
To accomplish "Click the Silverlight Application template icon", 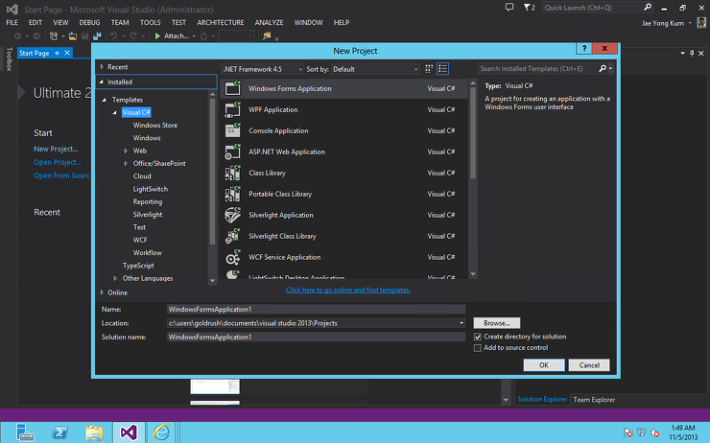I will (233, 215).
